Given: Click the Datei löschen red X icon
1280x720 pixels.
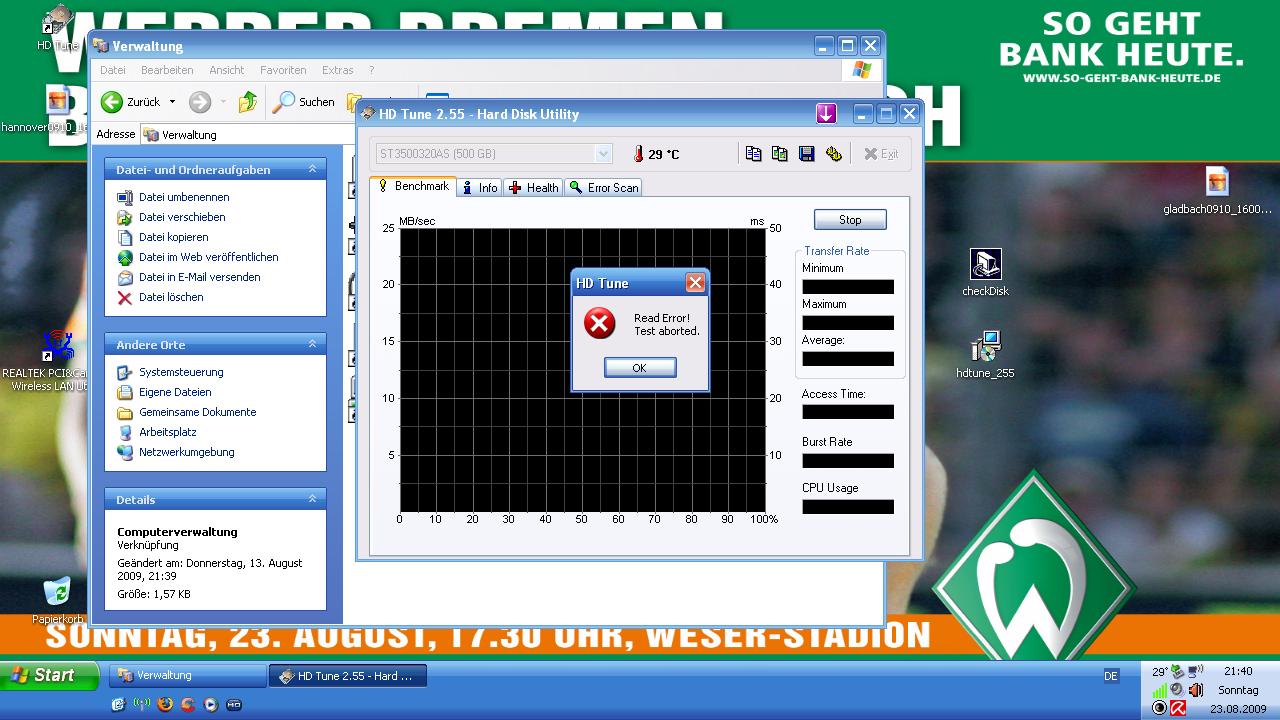Looking at the screenshot, I should click(x=125, y=297).
